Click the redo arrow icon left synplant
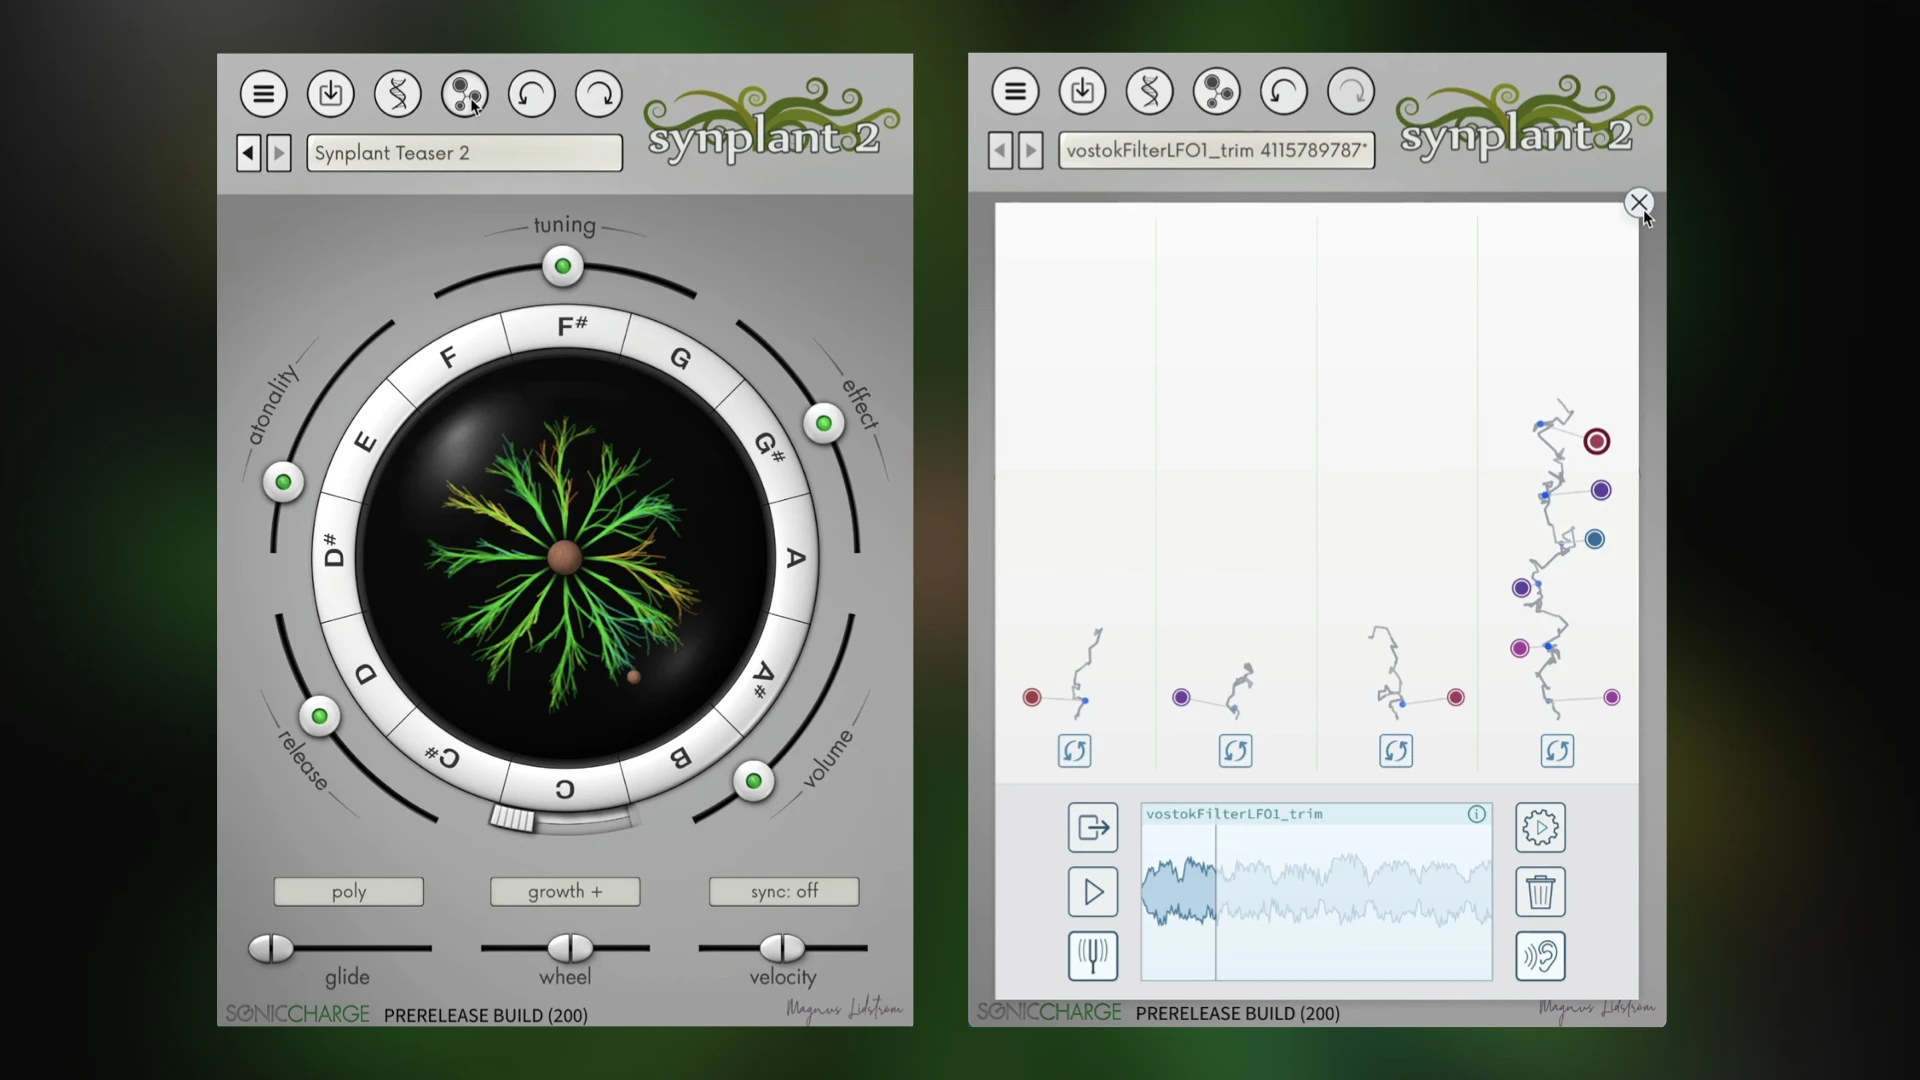Image resolution: width=1920 pixels, height=1080 pixels. coord(599,92)
